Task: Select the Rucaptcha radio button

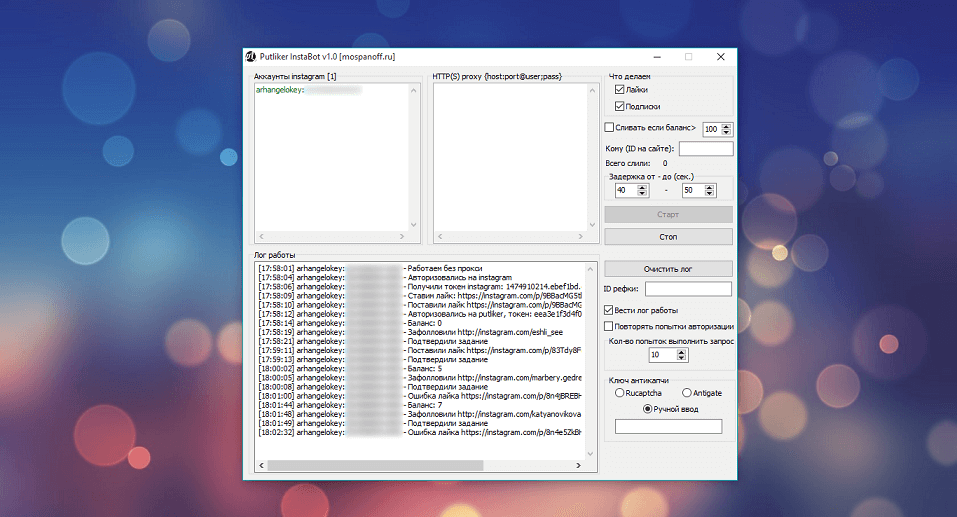Action: tap(619, 393)
